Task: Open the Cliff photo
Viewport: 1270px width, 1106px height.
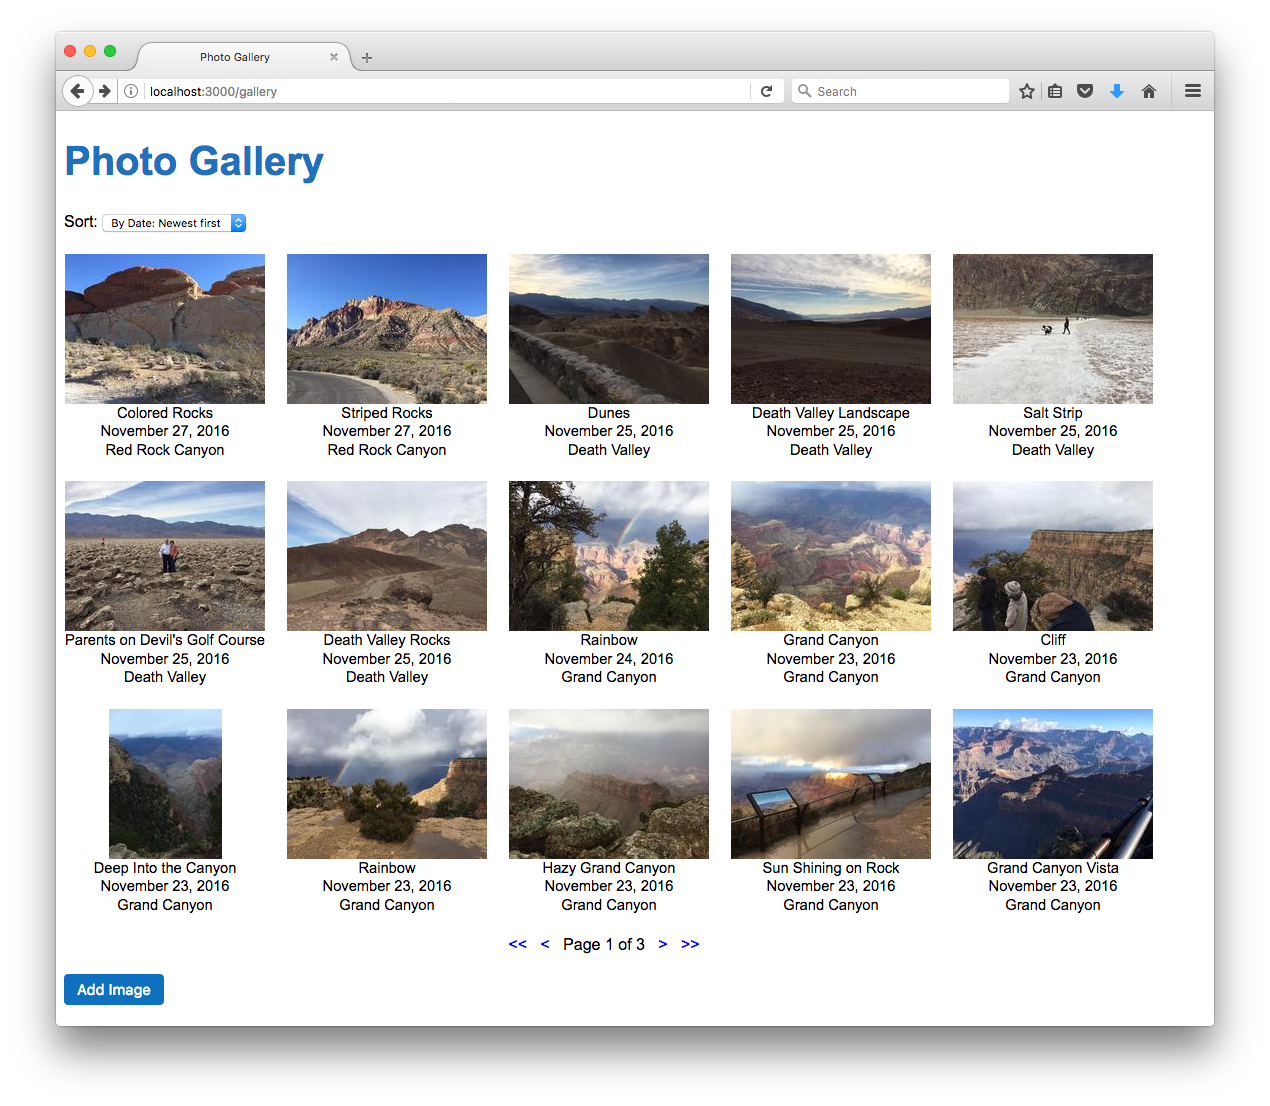Action: pos(1053,556)
